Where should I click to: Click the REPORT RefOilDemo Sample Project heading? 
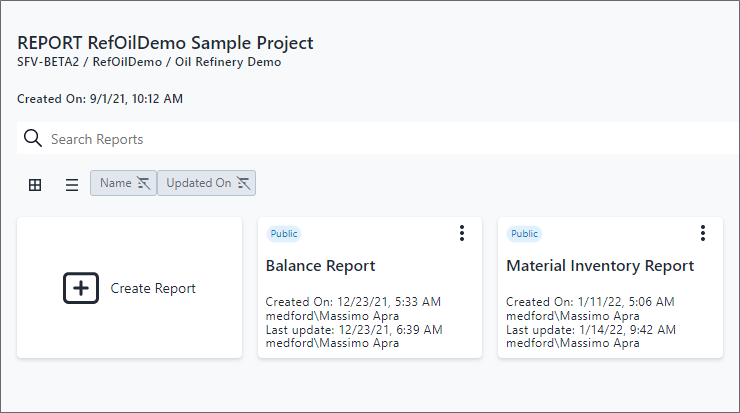pyautogui.click(x=165, y=43)
